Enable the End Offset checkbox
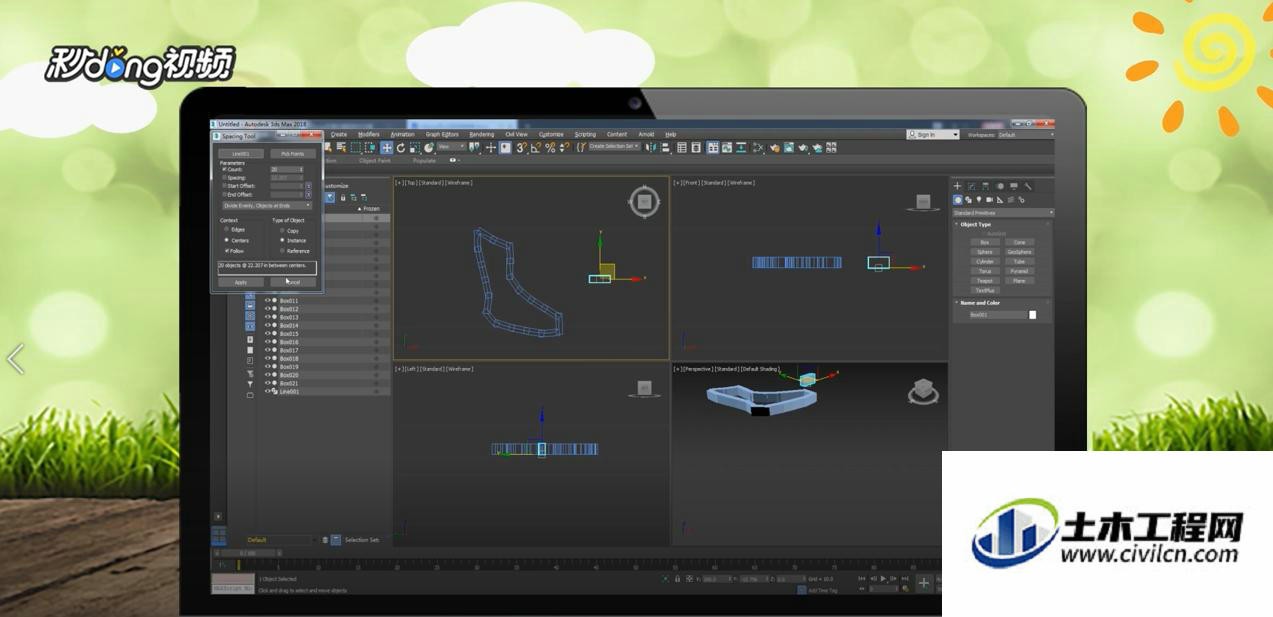 [224, 194]
